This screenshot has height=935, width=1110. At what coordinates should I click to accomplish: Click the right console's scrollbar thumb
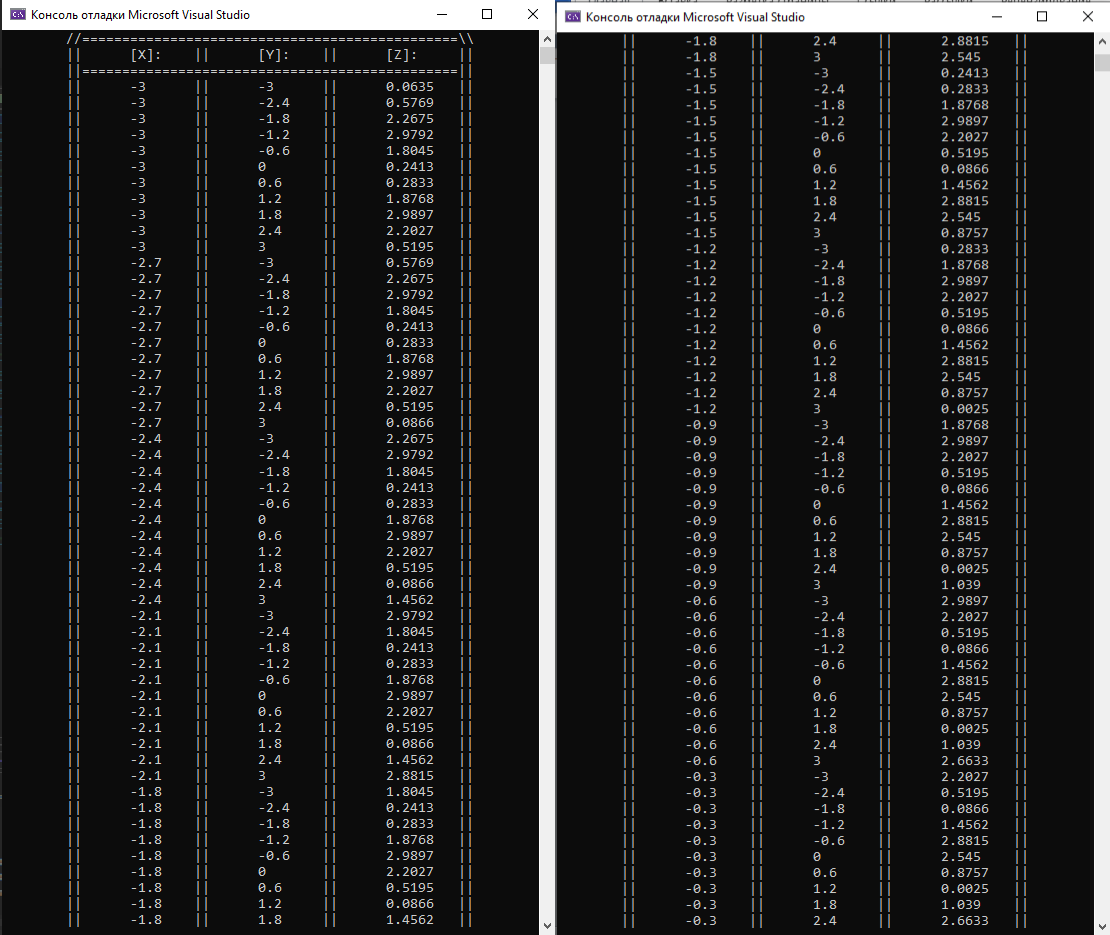point(1102,63)
